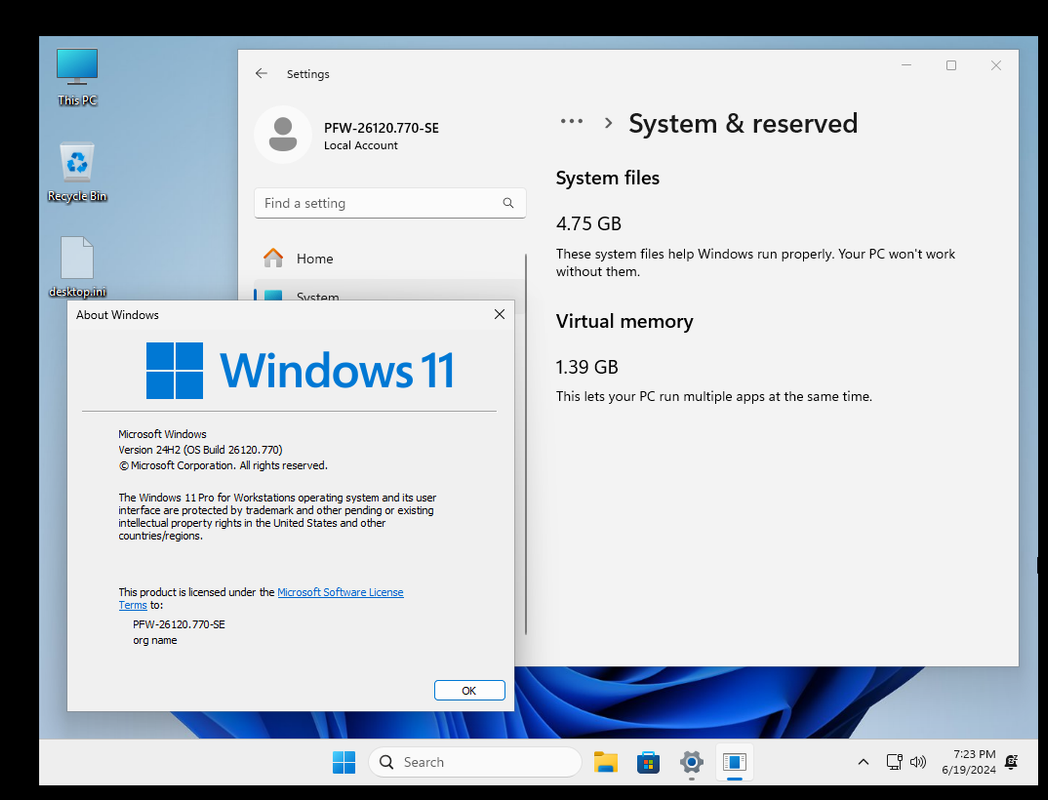Click the breadcrumb chevron before System & reserved
This screenshot has height=800, width=1048.
[x=608, y=123]
